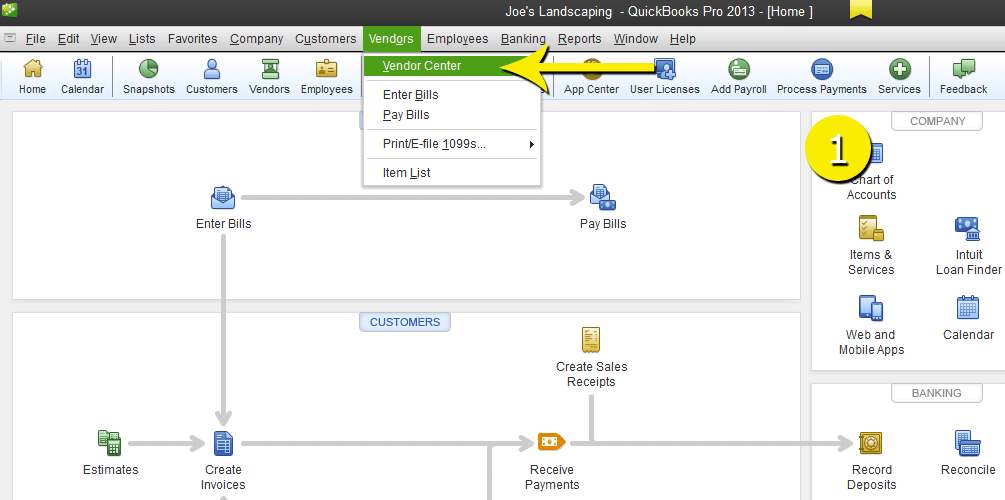Click the CUSTOMERS section header button

405,322
